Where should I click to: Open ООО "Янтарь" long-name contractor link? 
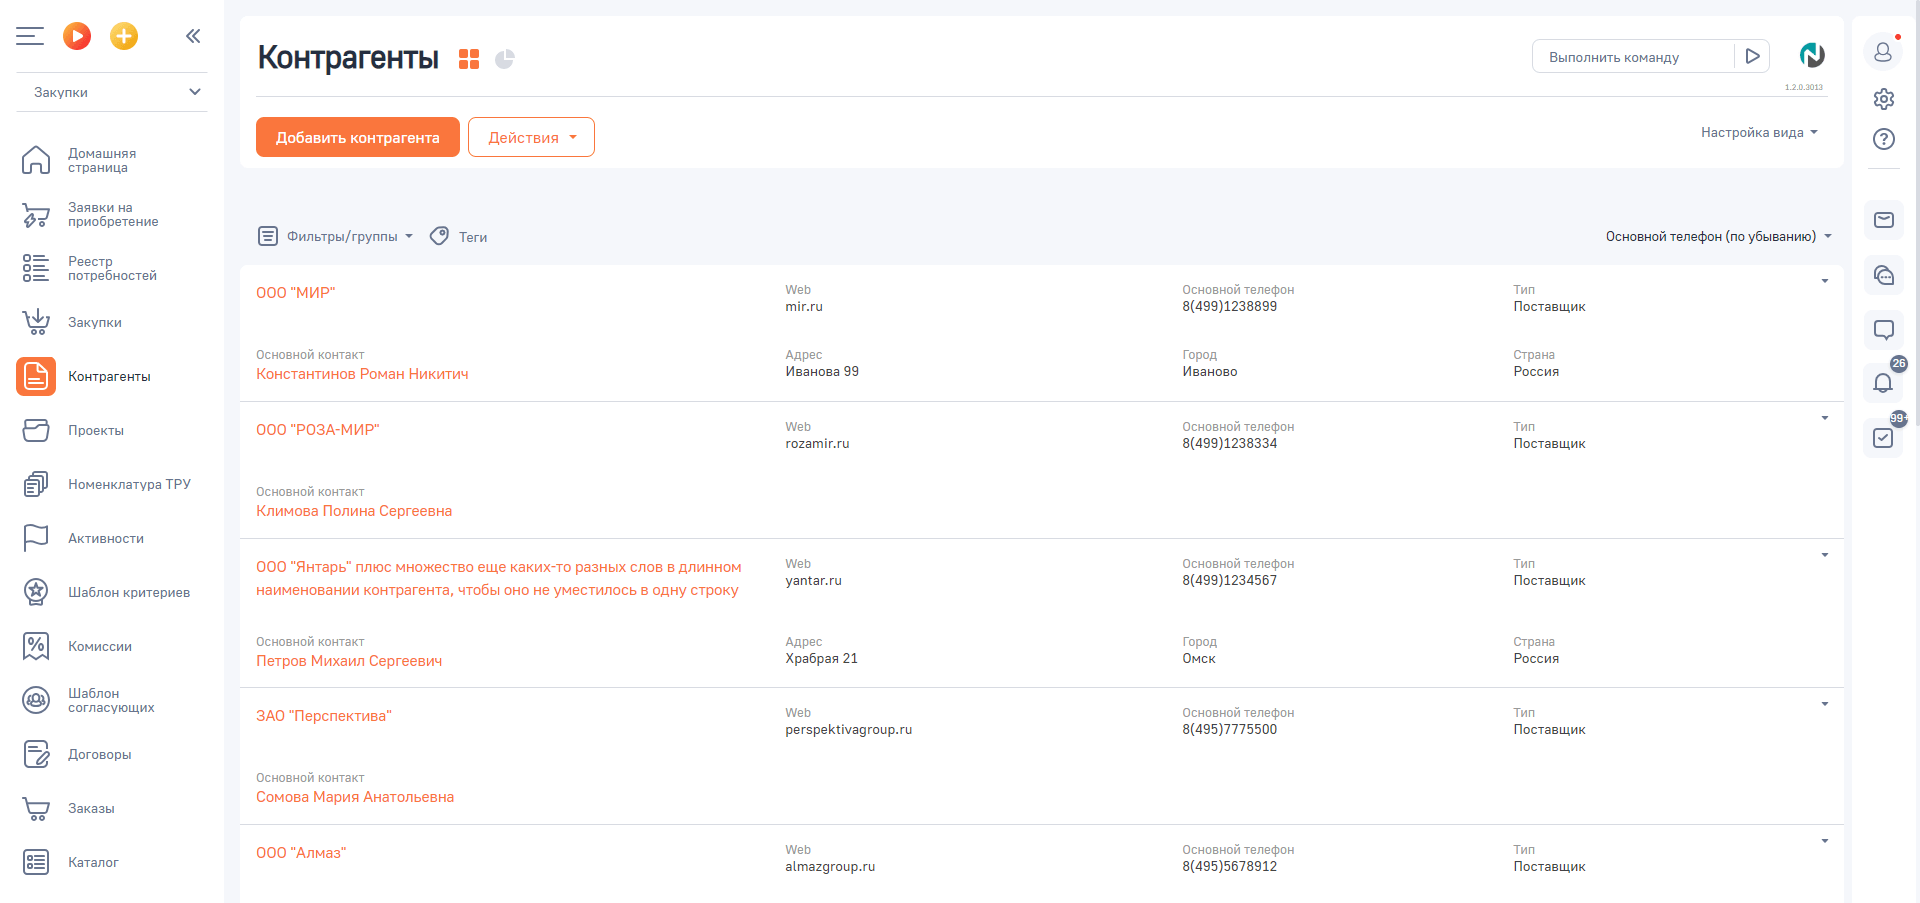click(498, 578)
